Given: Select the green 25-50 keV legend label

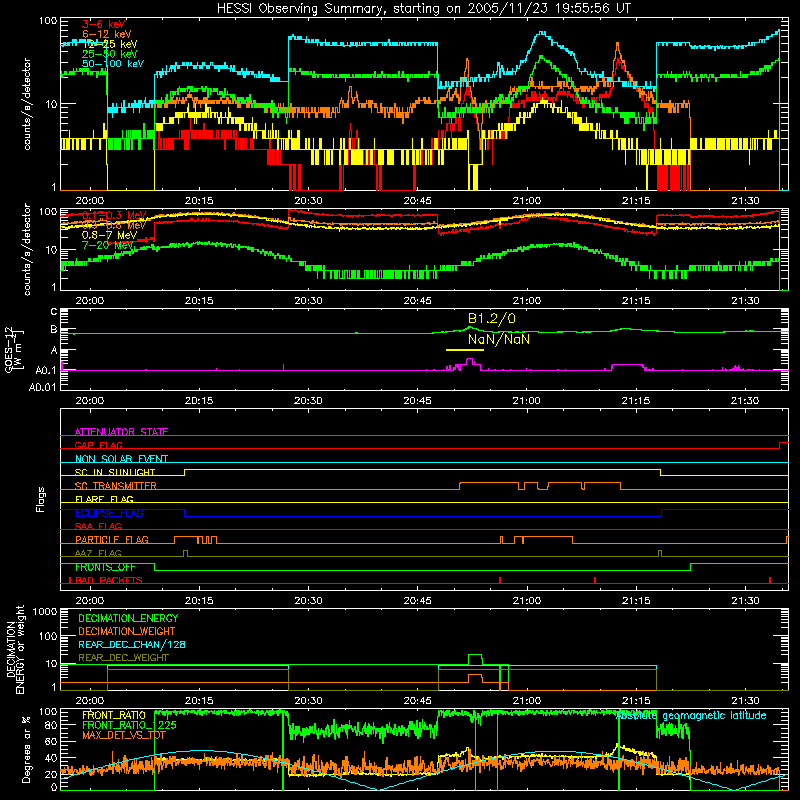Looking at the screenshot, I should tap(110, 54).
